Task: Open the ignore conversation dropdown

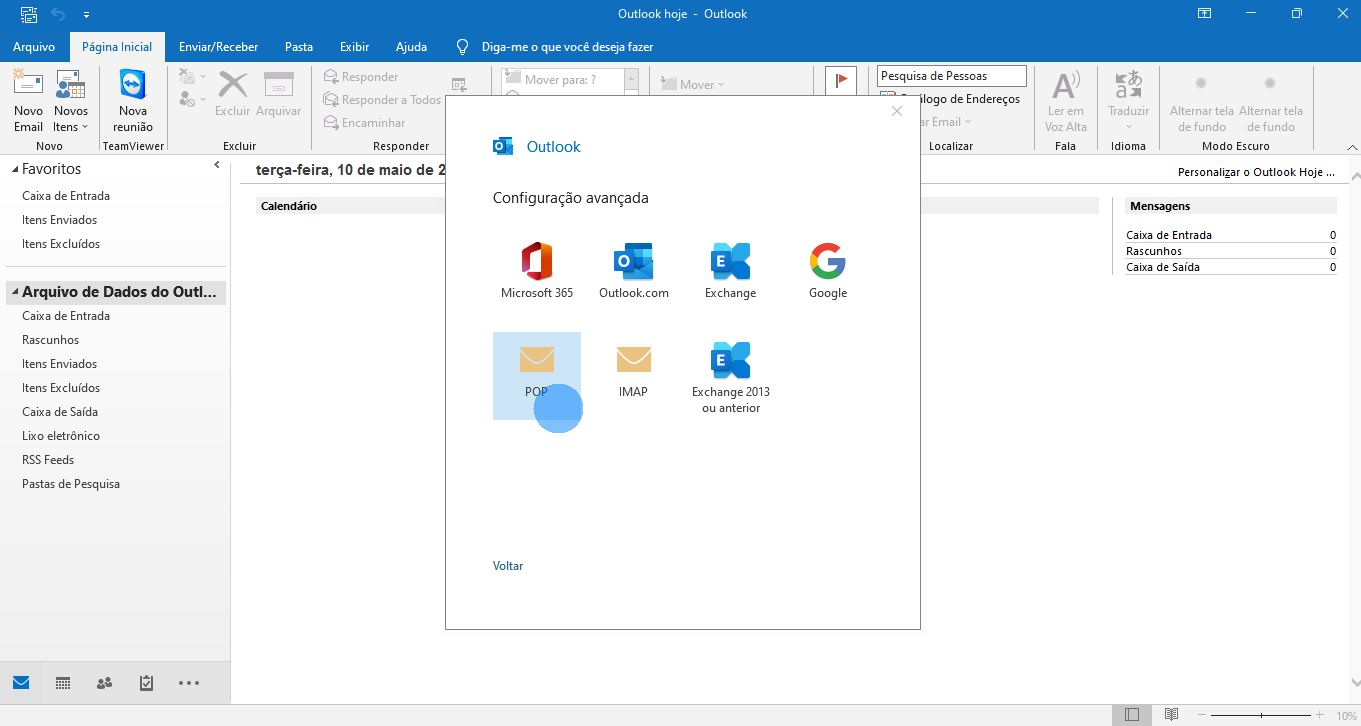Action: [192, 76]
